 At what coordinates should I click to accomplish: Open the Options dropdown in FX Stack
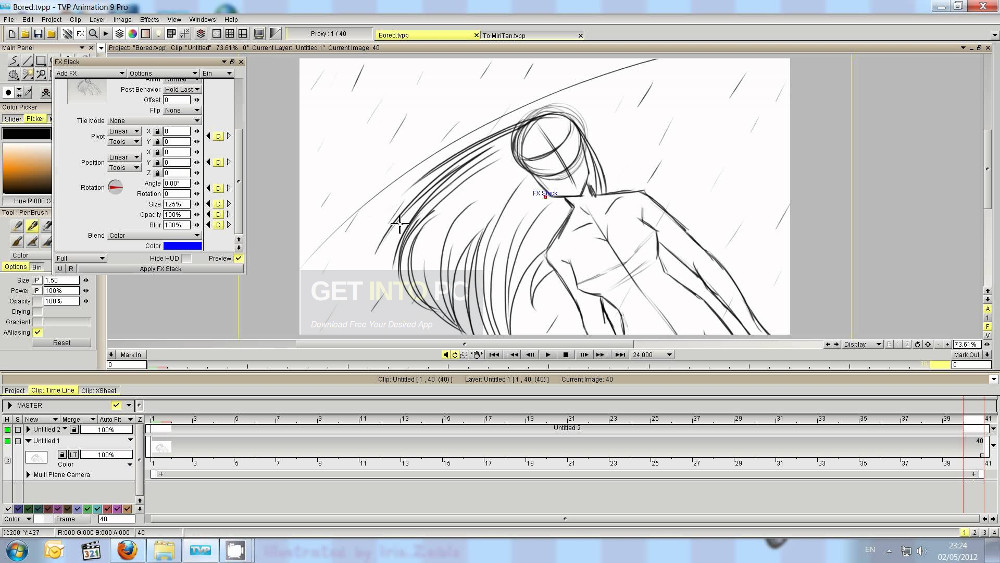click(163, 73)
